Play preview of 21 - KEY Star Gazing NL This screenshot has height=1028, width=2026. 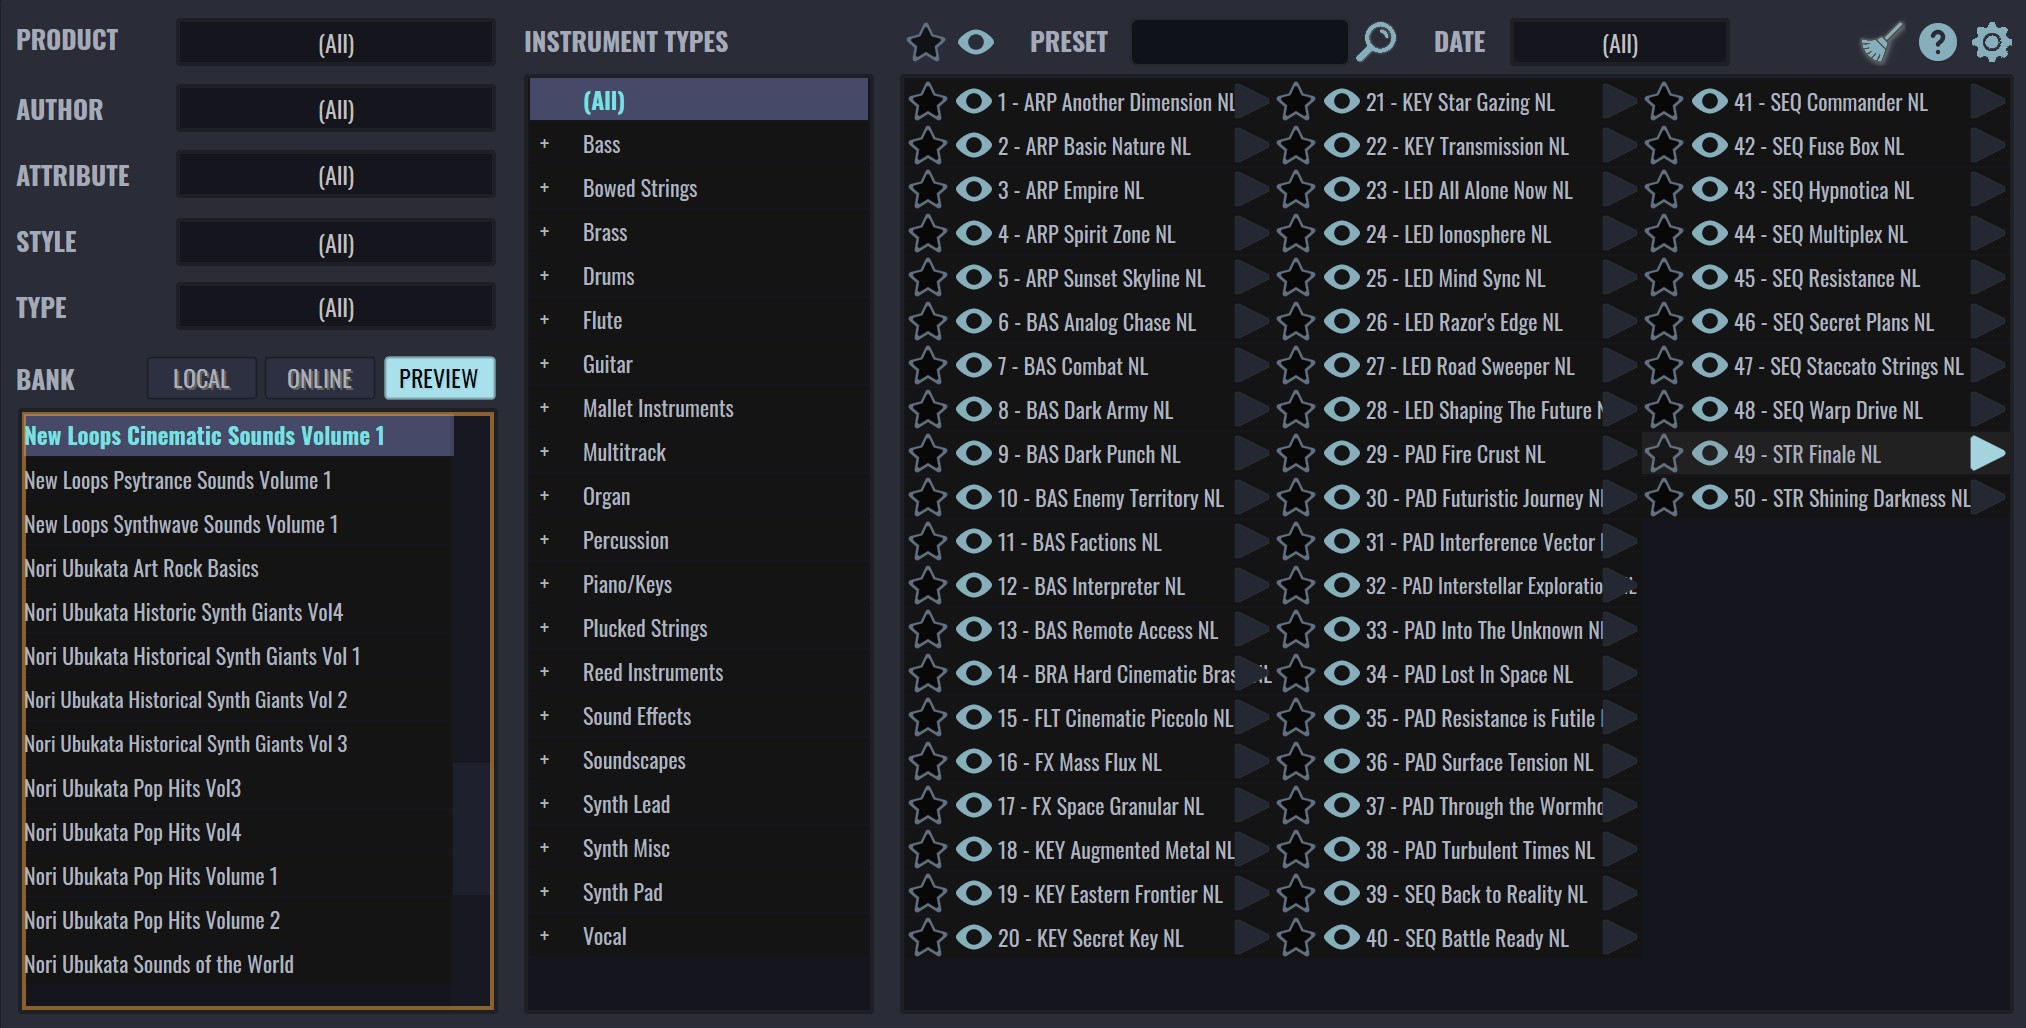(1618, 102)
